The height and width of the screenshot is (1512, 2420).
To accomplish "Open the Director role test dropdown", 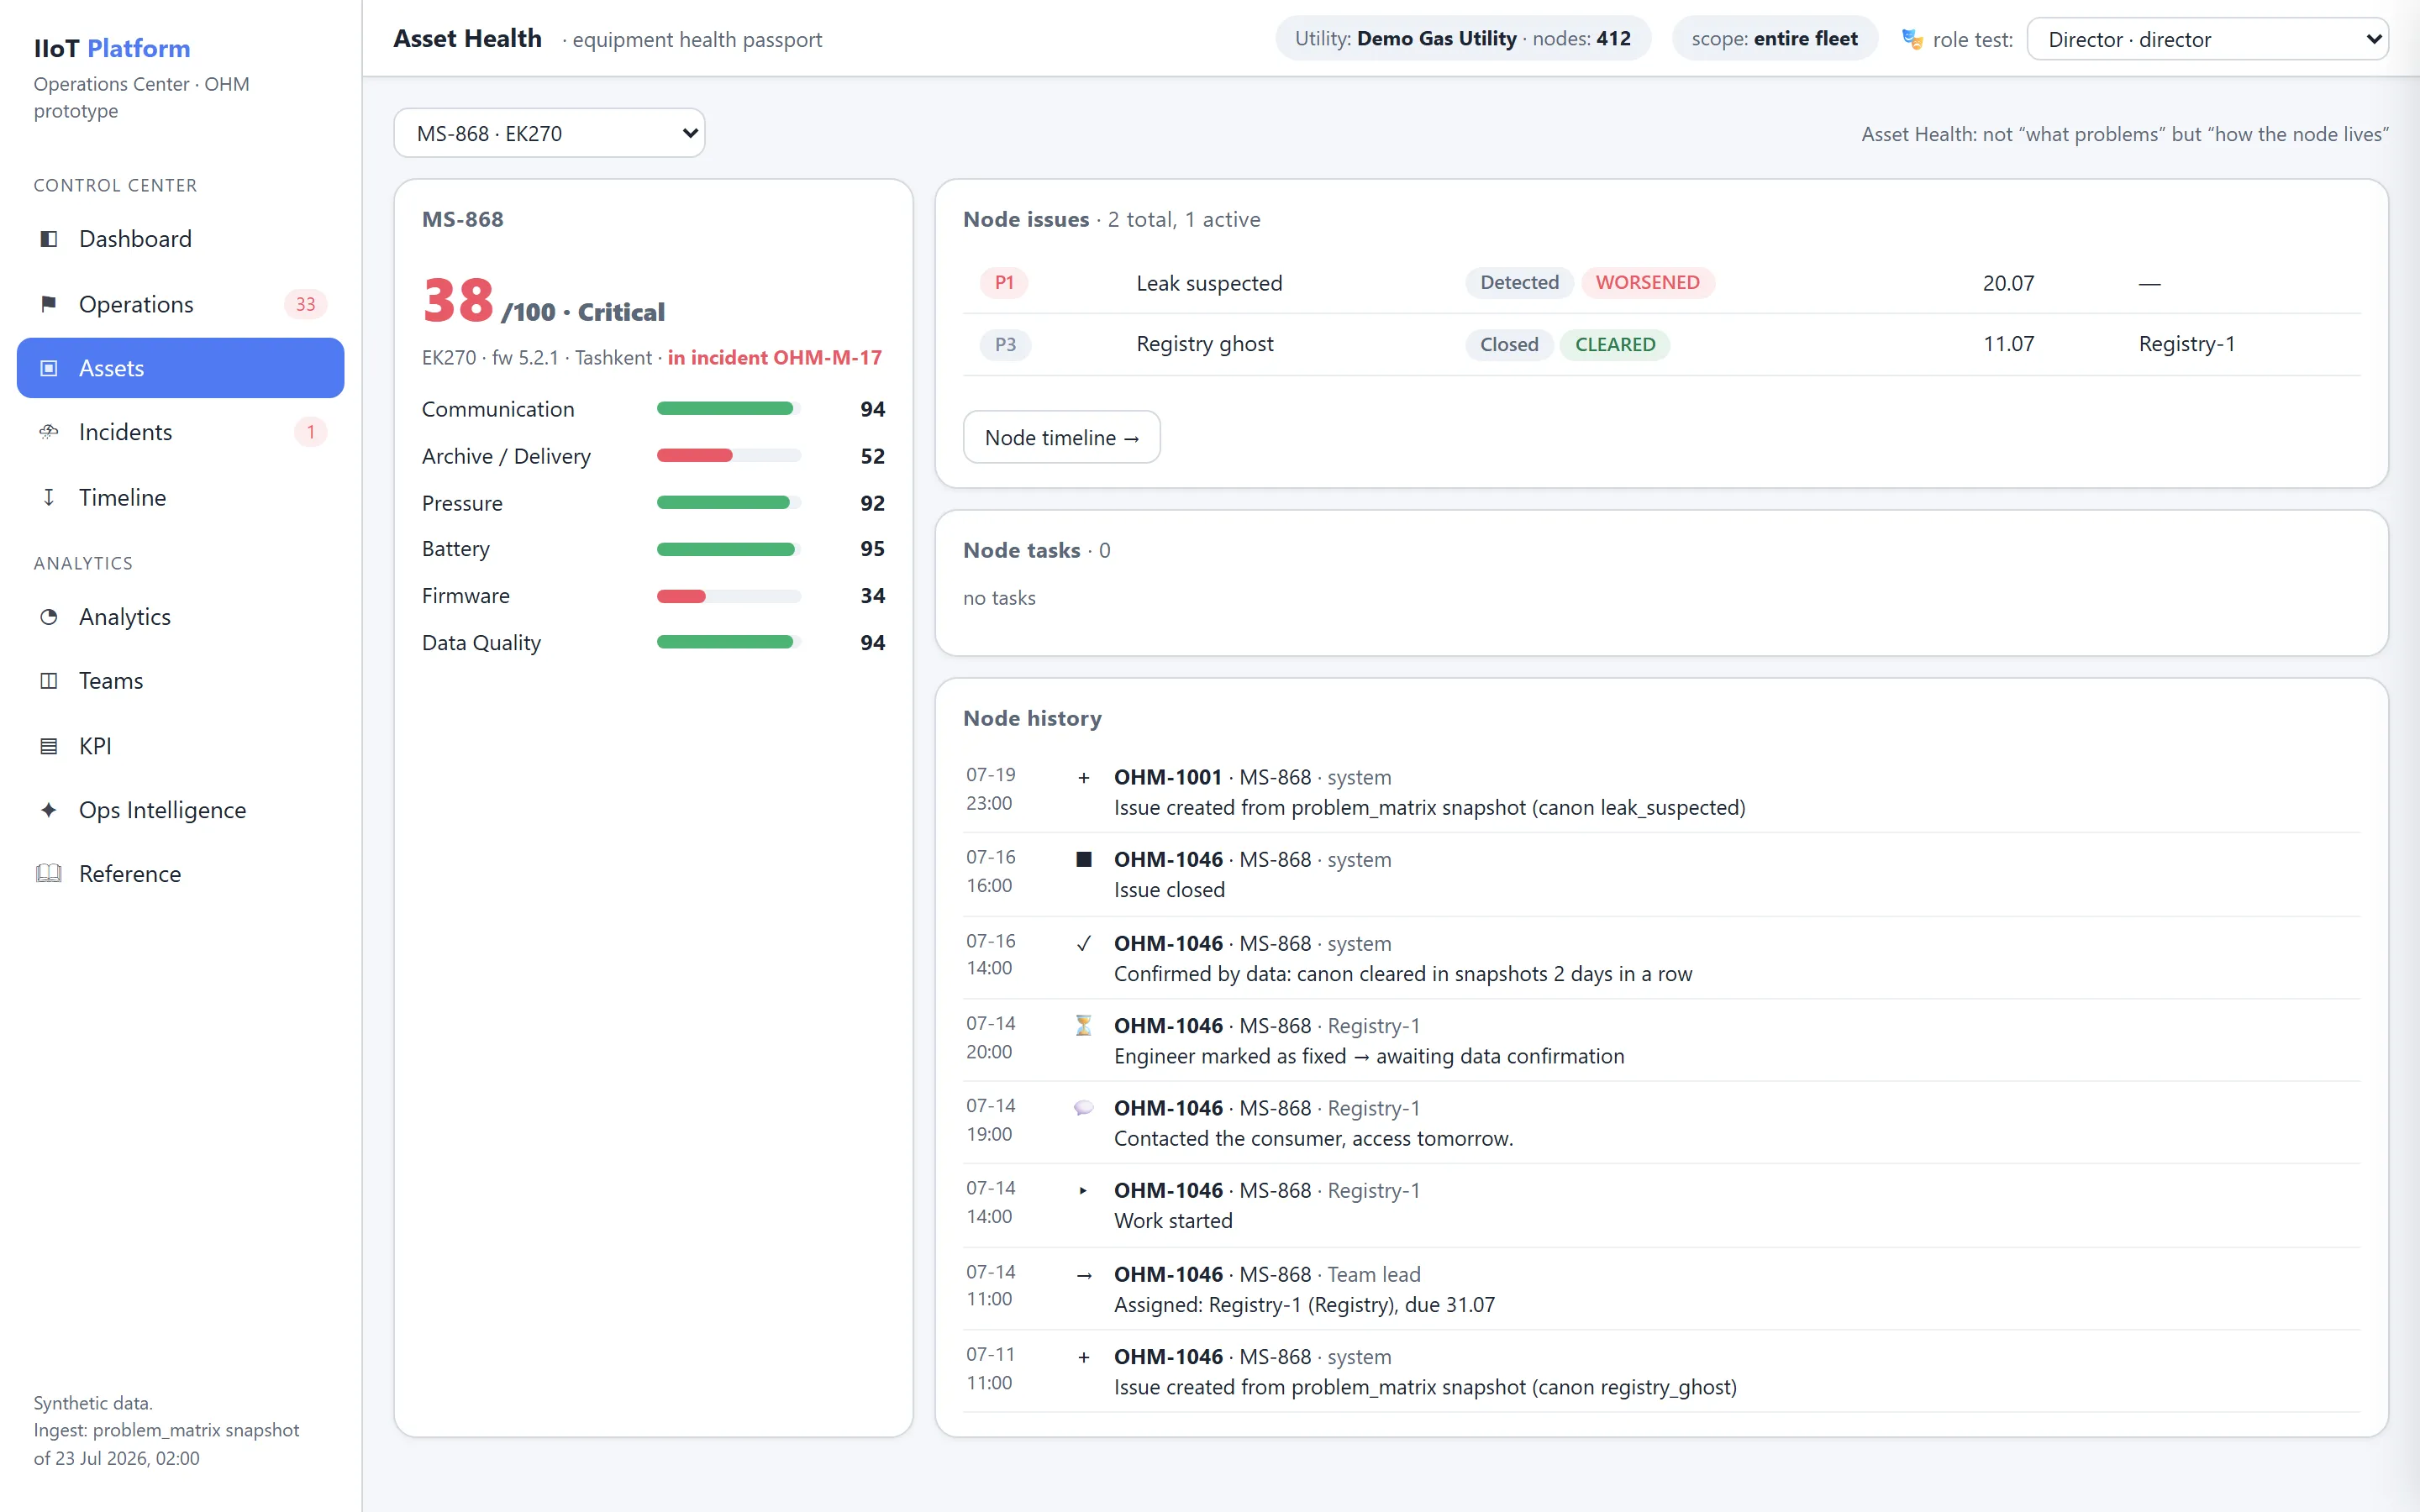I will [2207, 39].
